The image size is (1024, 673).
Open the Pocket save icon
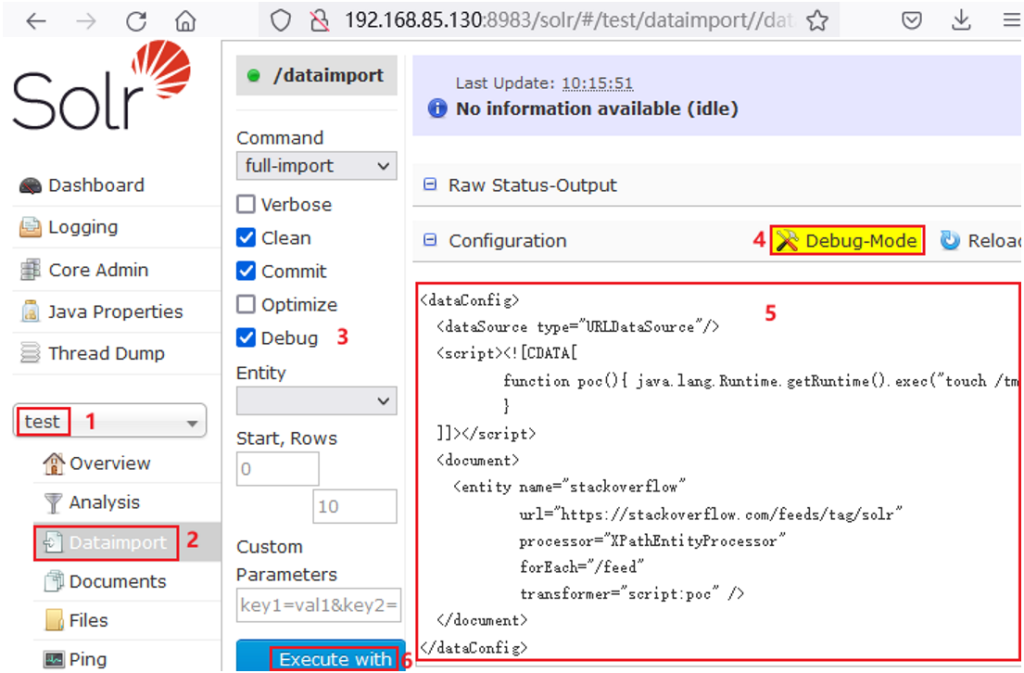click(912, 21)
